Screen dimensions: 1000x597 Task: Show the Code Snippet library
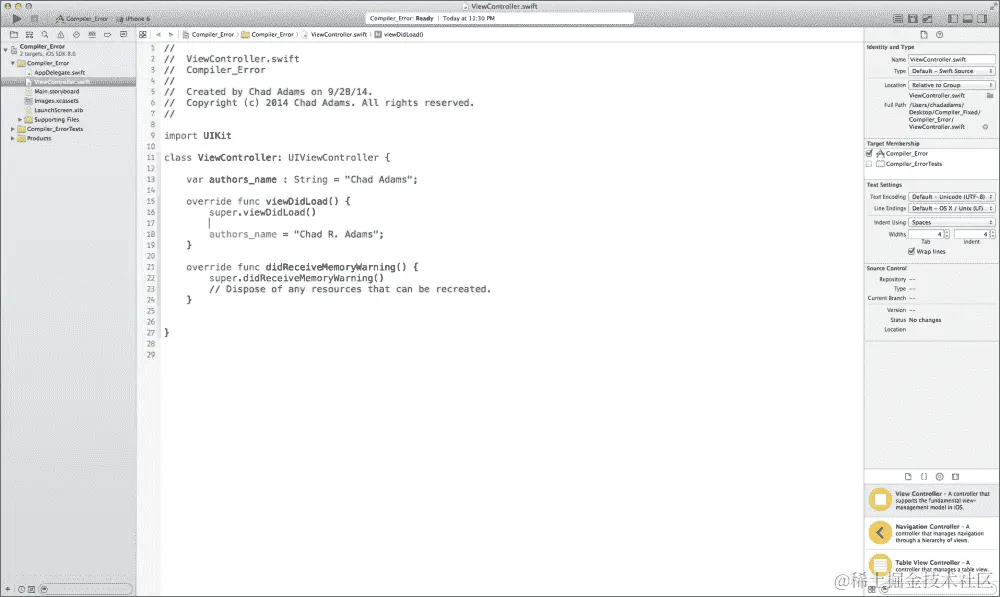tap(923, 476)
